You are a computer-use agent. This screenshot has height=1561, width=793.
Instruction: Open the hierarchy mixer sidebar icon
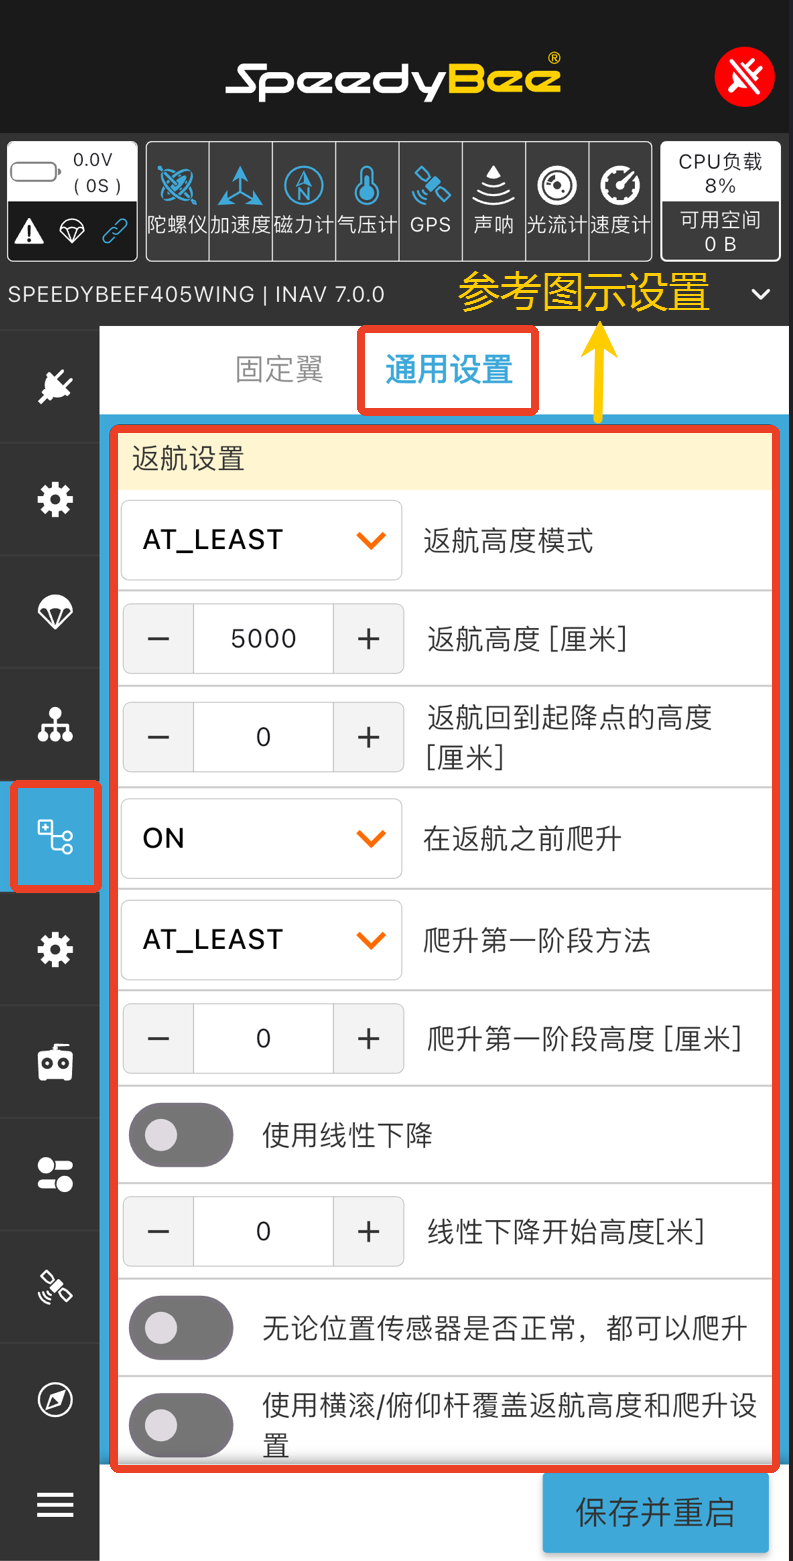tap(55, 724)
